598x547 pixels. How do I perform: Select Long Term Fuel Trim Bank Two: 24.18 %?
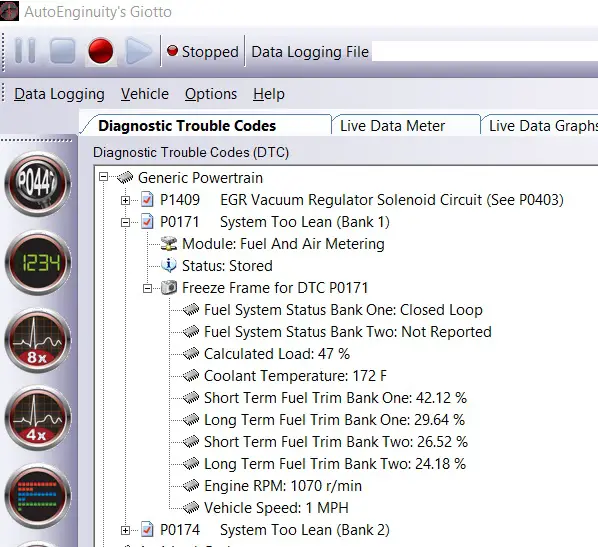(335, 464)
